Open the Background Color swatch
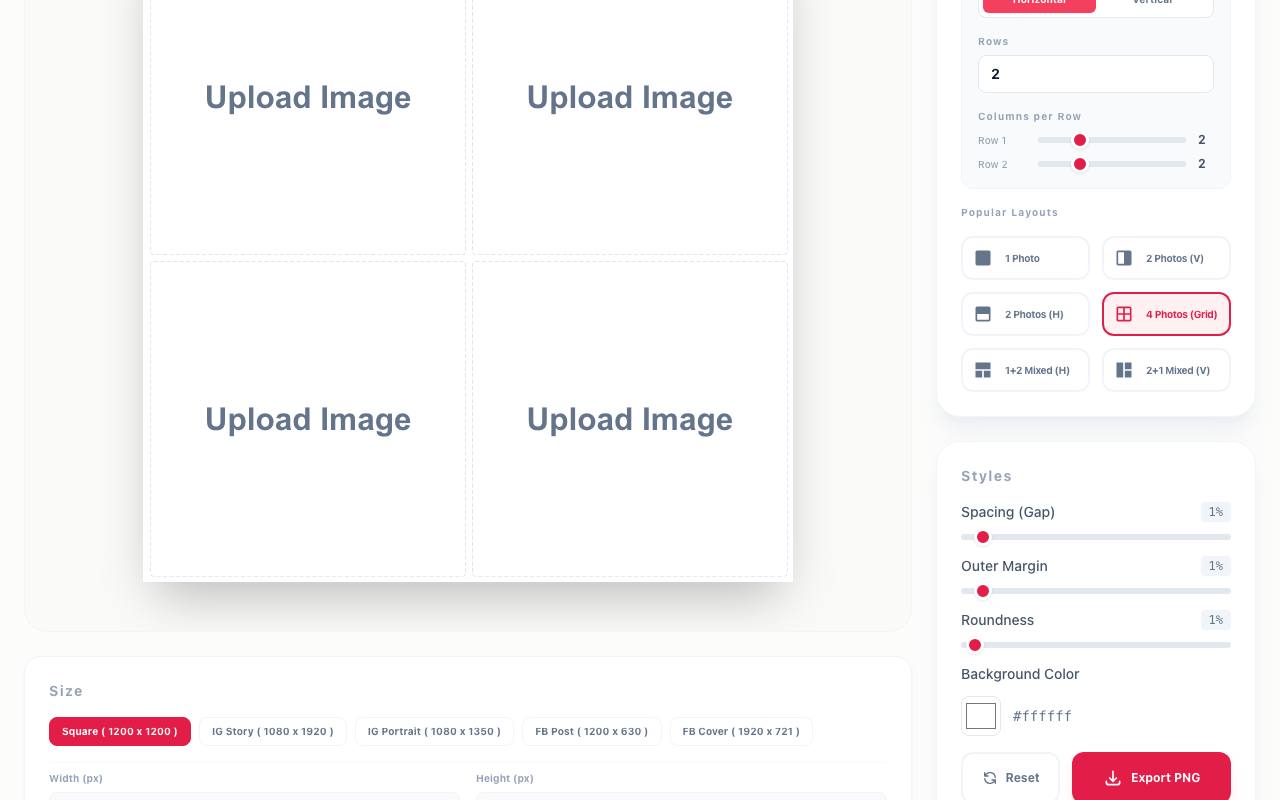 [x=981, y=716]
